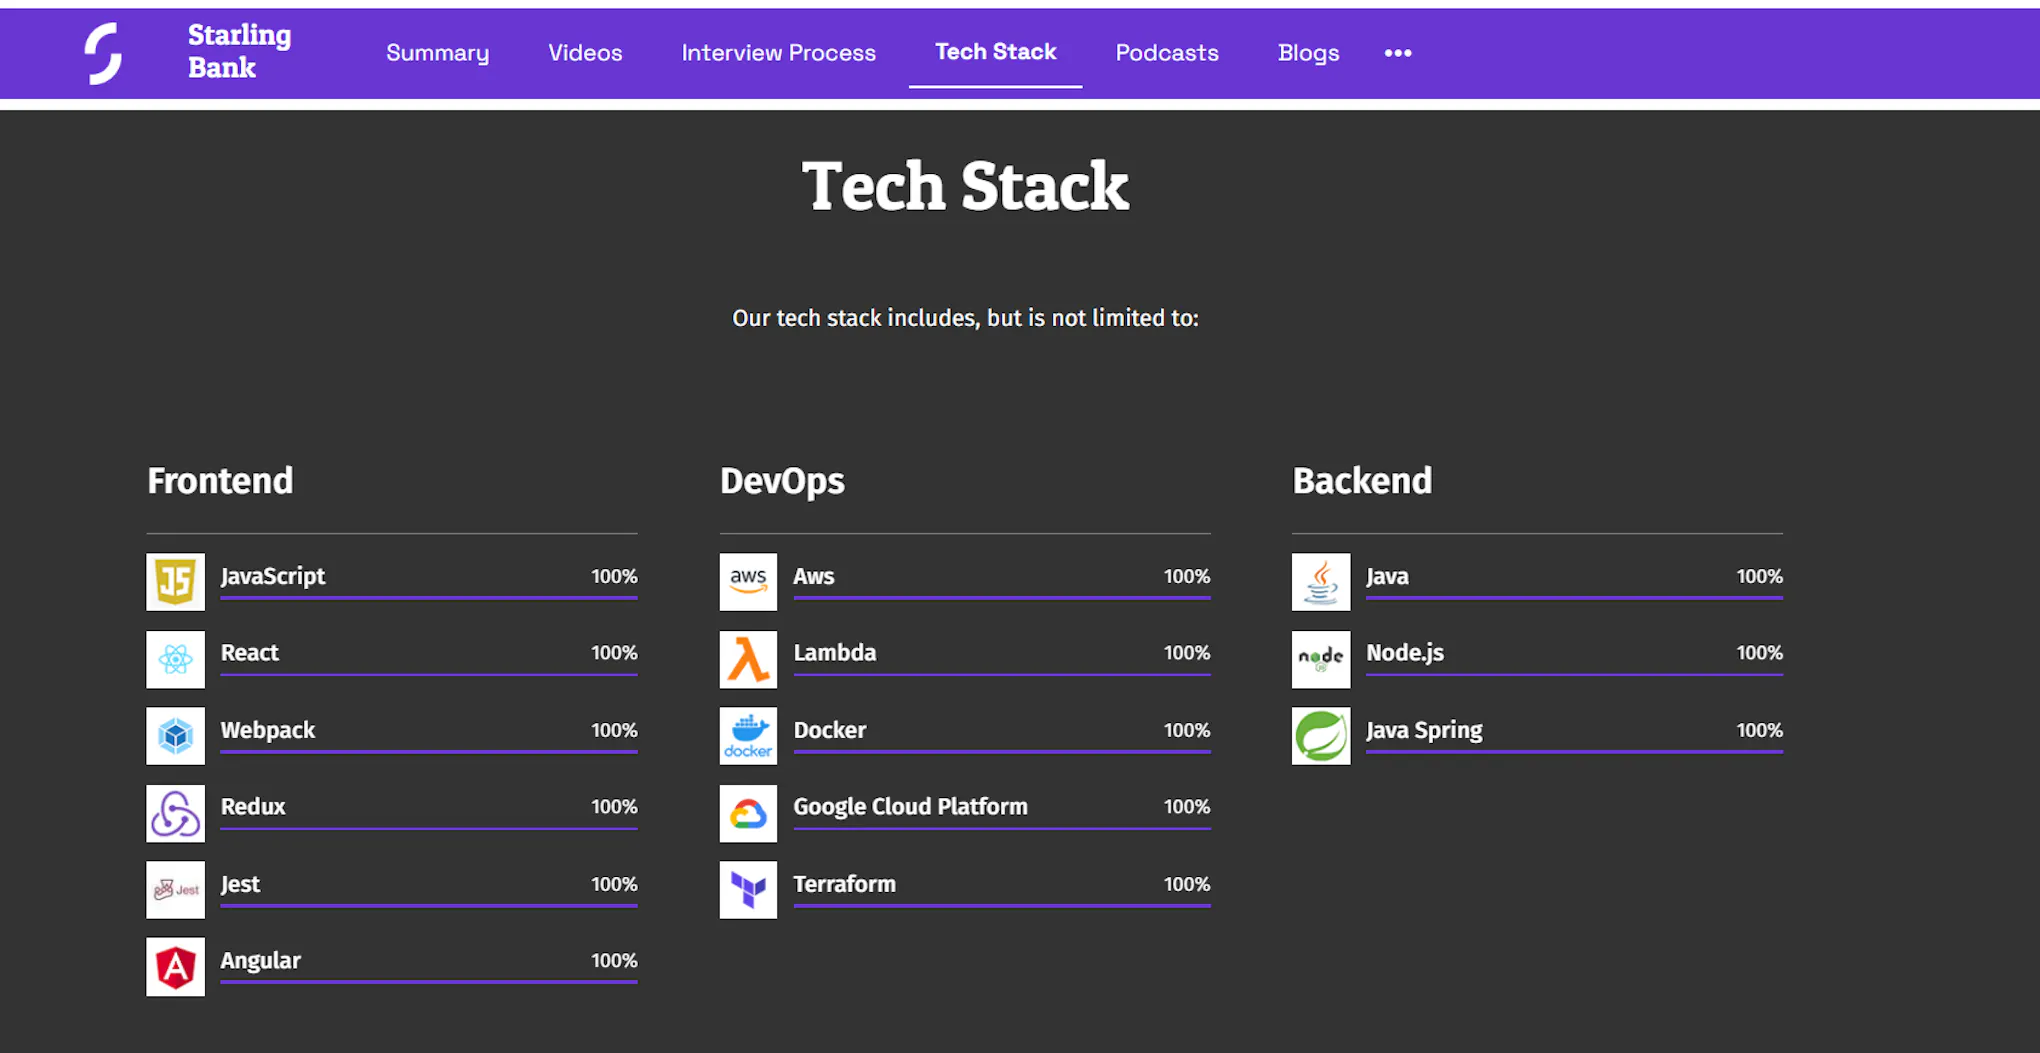Click the Google Cloud Platform icon
This screenshot has height=1053, width=2040.
point(748,813)
